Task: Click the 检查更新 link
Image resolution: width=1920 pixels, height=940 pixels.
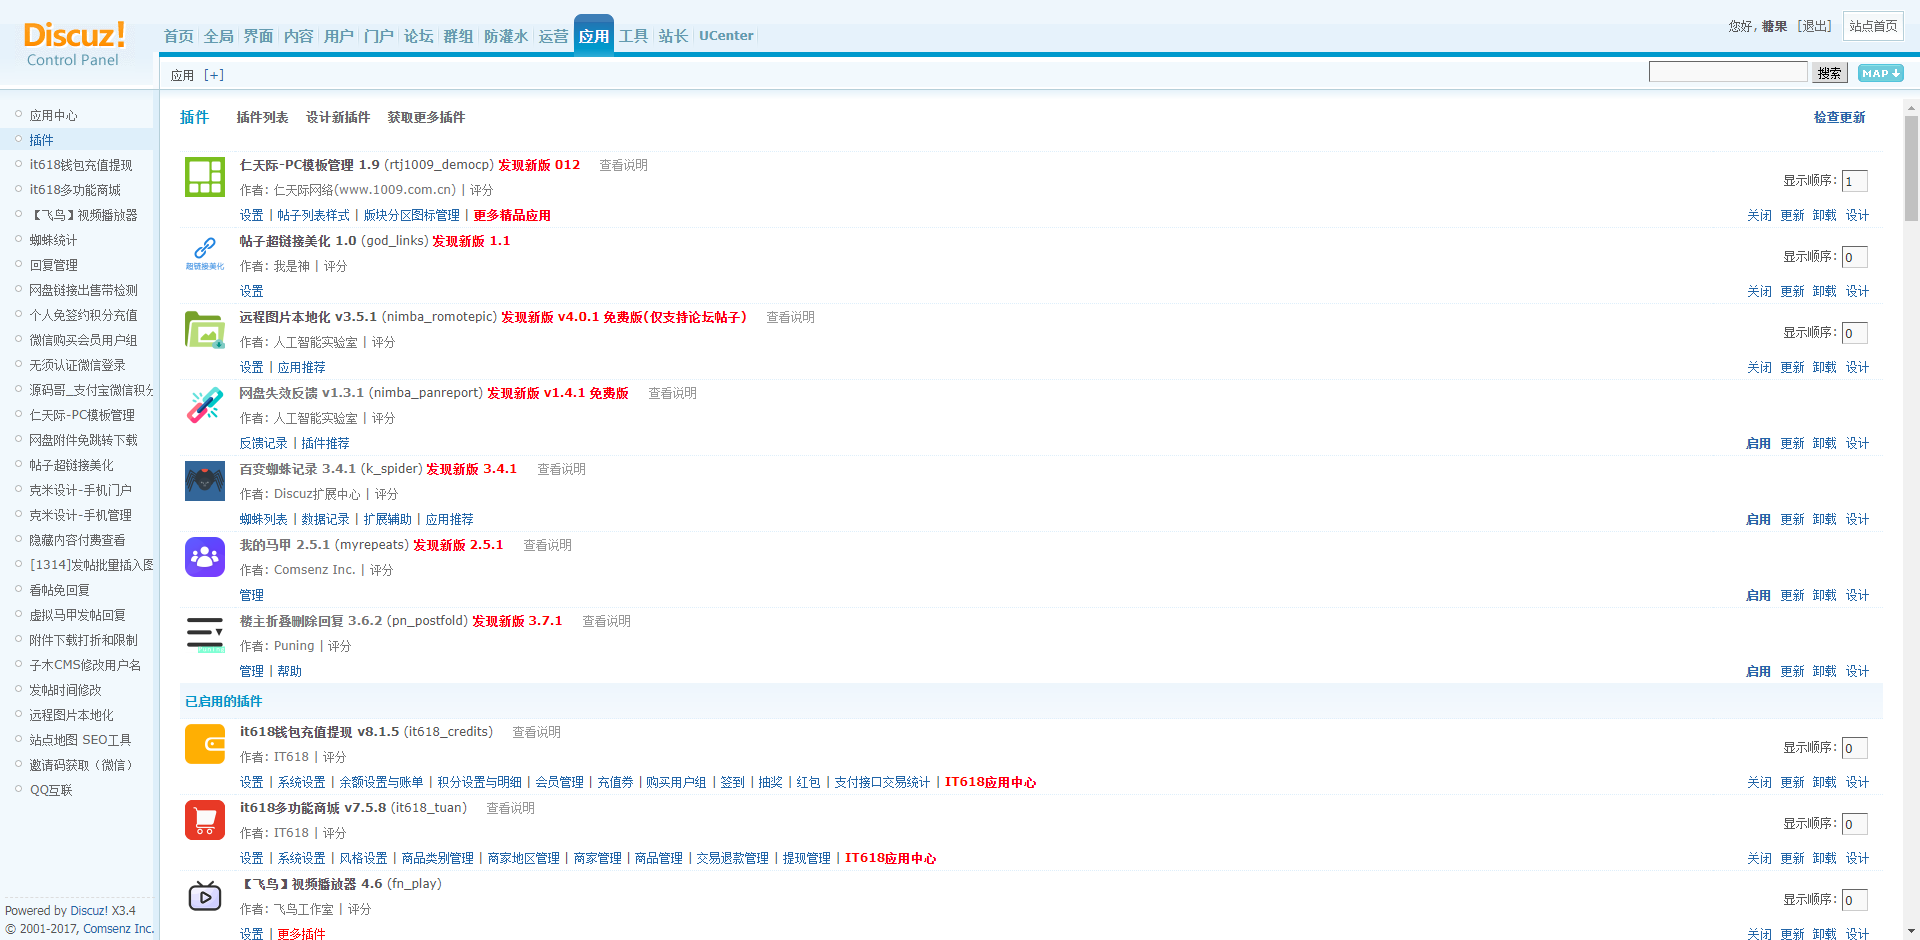Action: [1839, 117]
